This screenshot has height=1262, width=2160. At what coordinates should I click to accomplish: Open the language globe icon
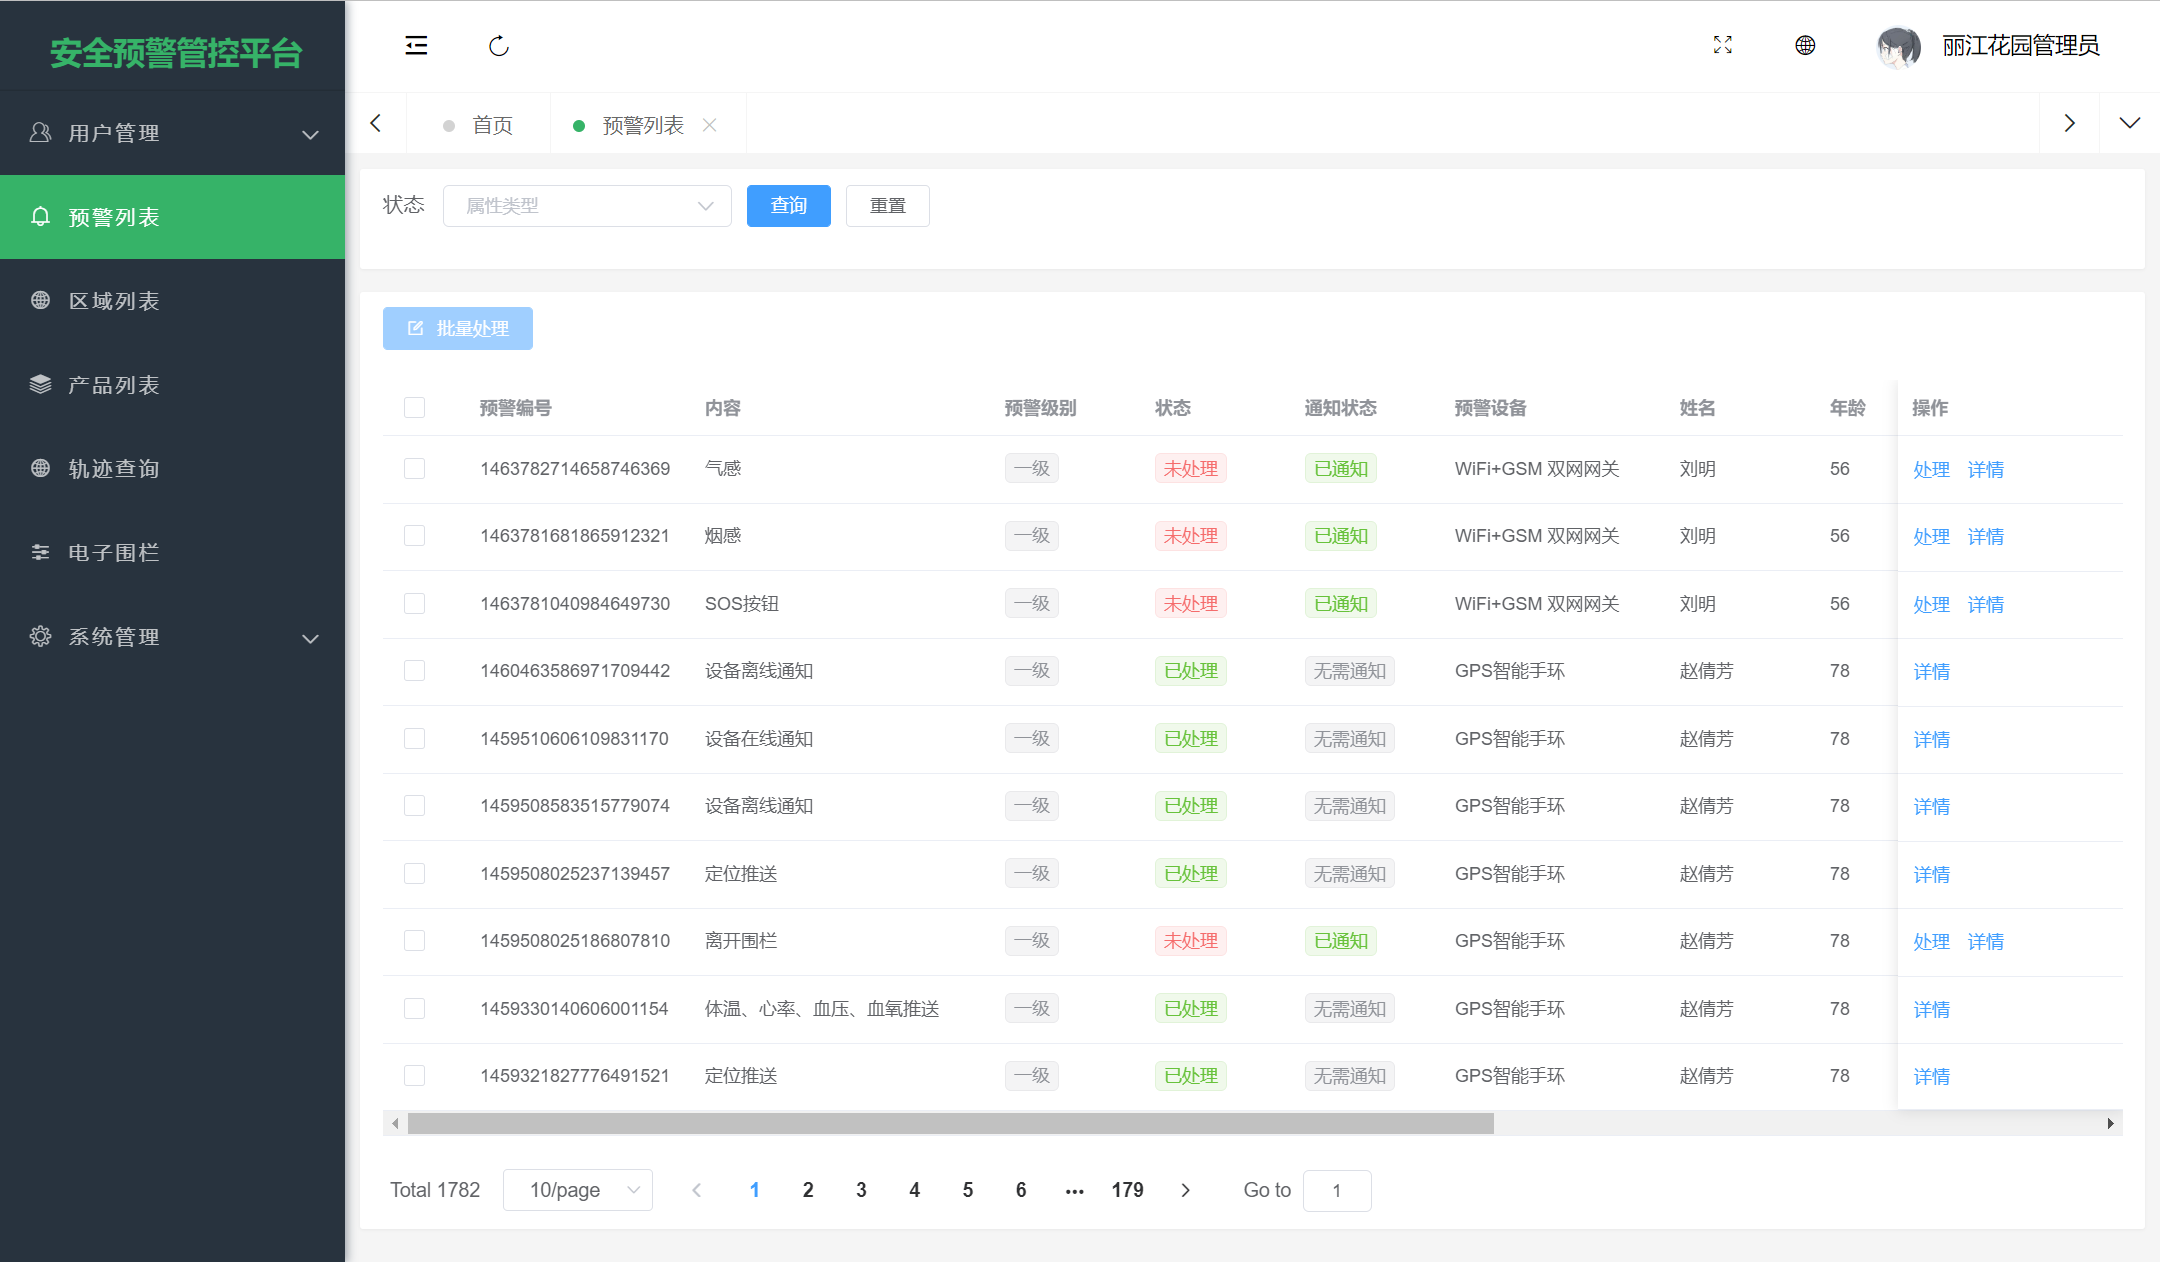point(1804,45)
